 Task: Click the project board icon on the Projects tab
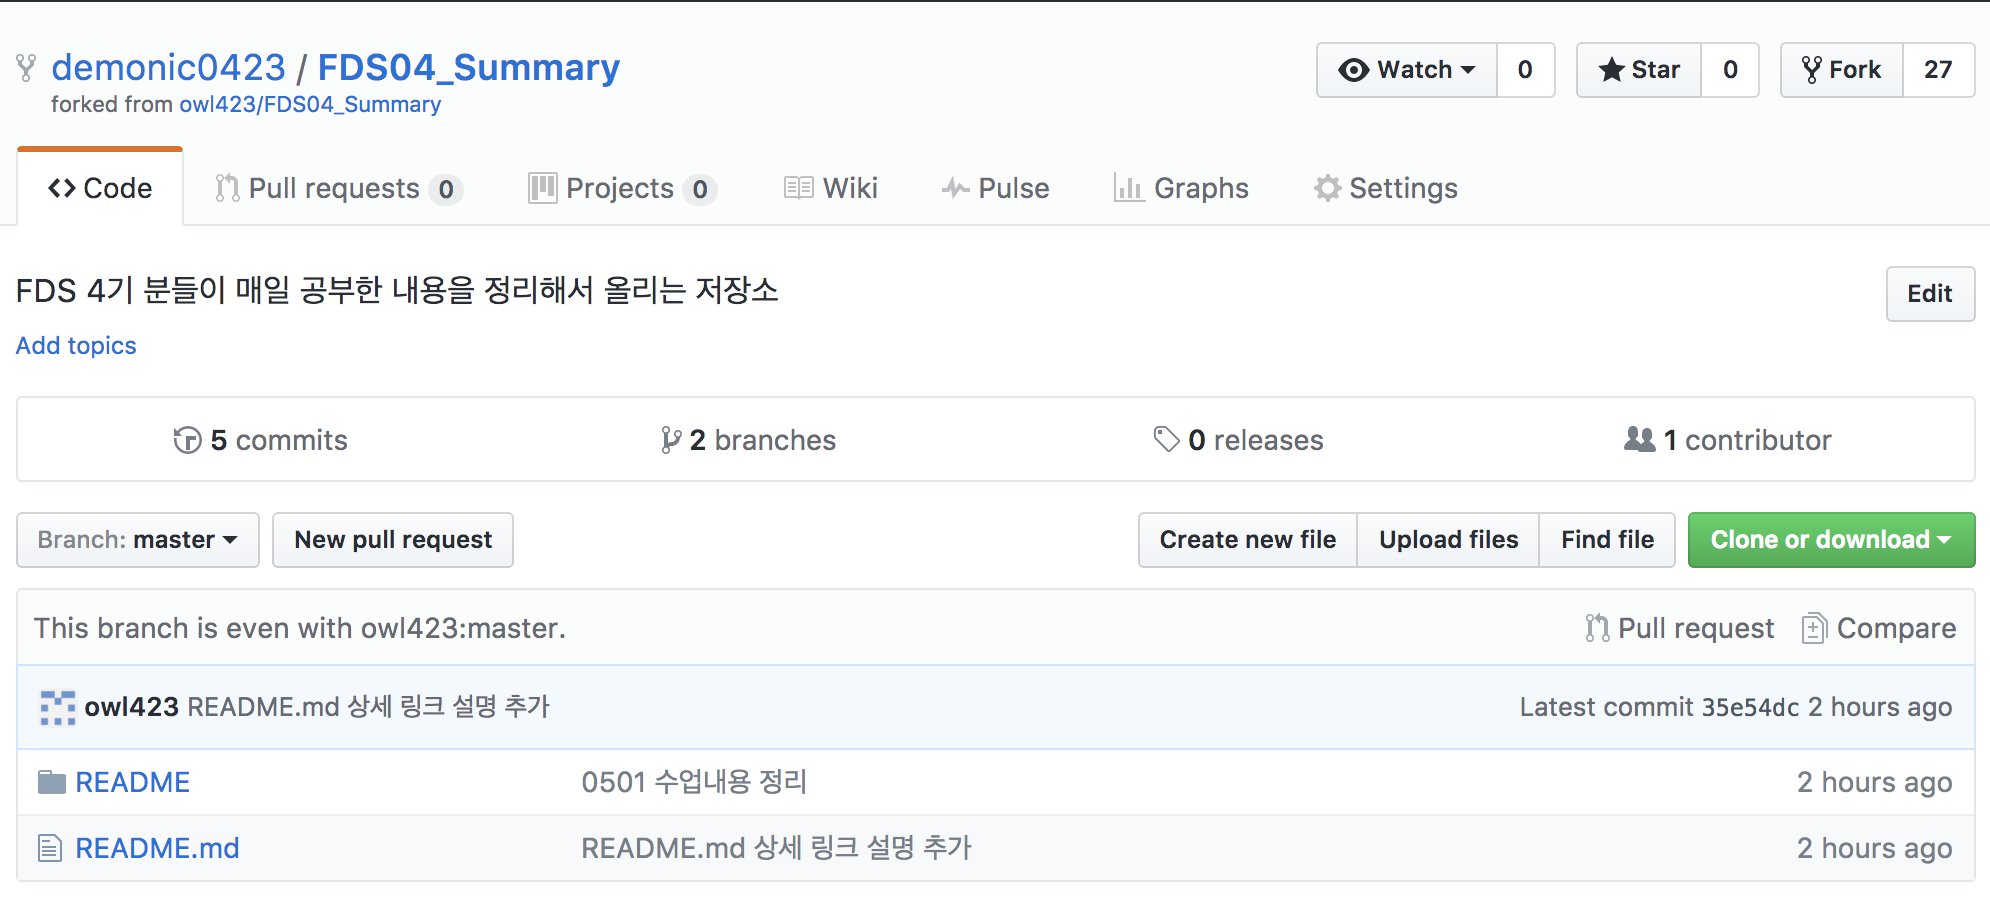click(542, 188)
